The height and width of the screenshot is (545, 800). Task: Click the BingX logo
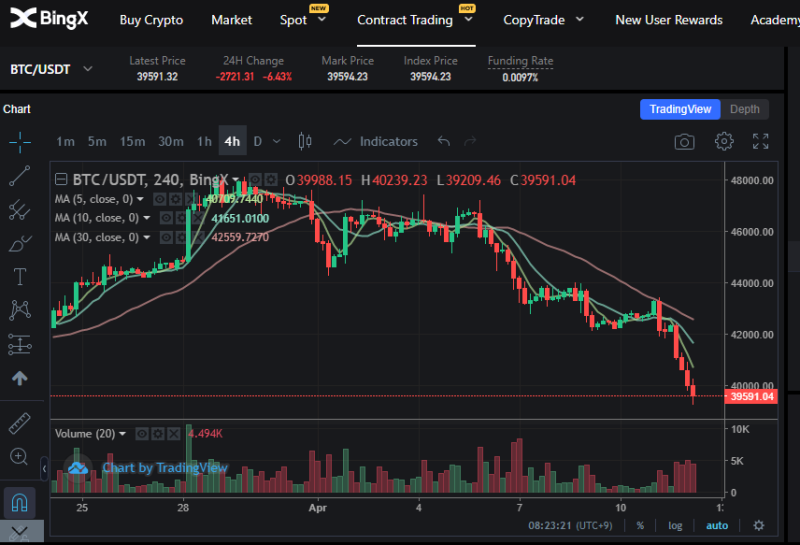point(49,19)
